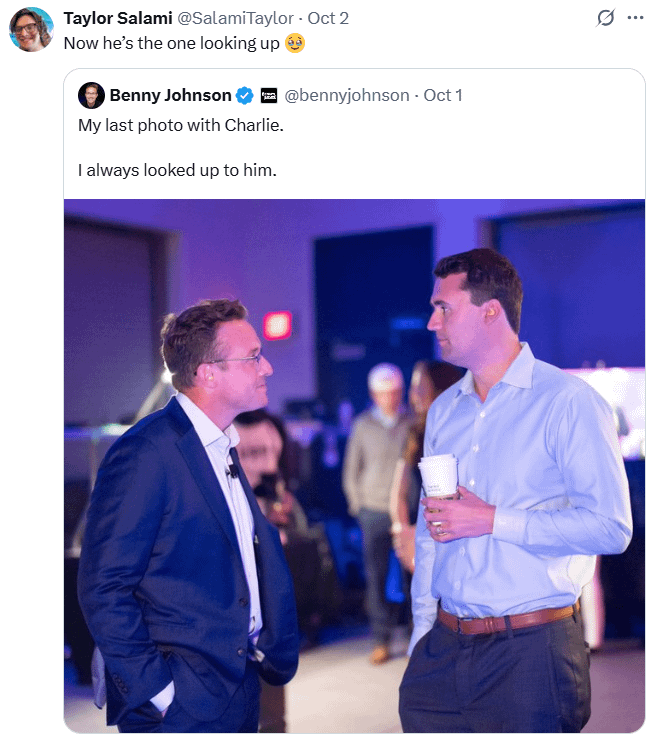Click the red exit sign in the photo
The height and width of the screenshot is (737, 657).
(x=277, y=325)
